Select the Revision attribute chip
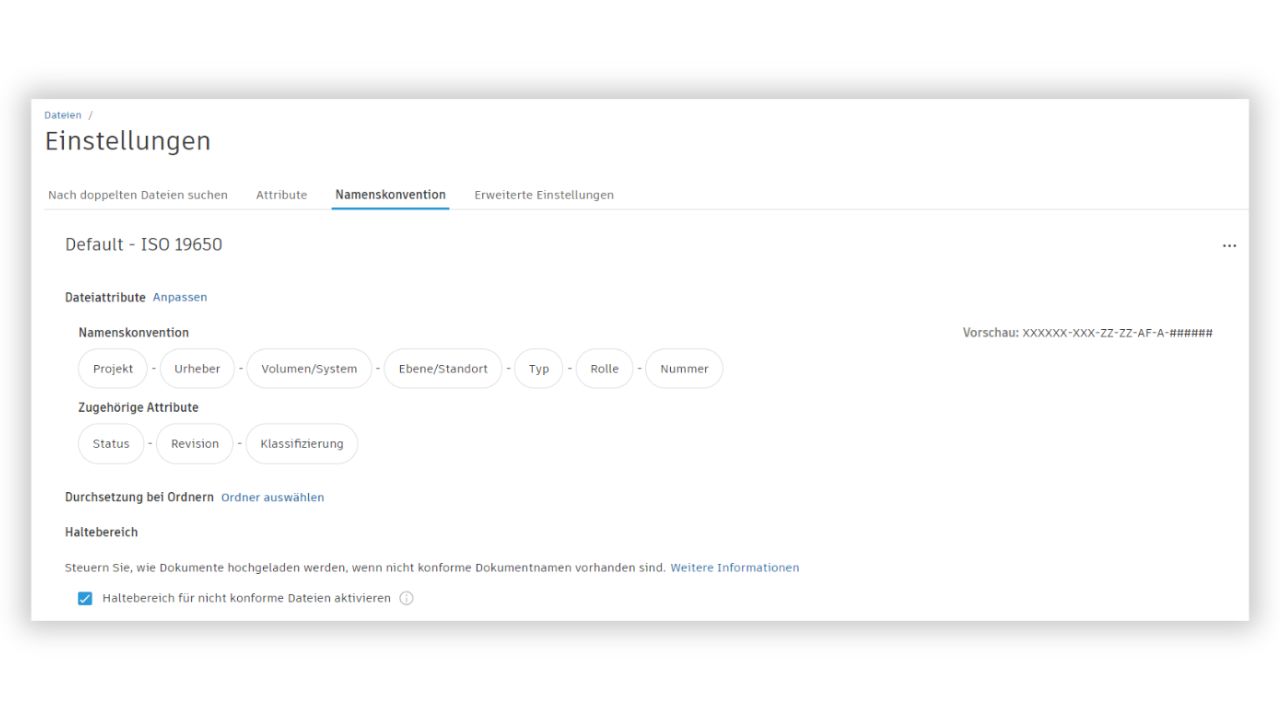This screenshot has height=720, width=1280. point(195,444)
